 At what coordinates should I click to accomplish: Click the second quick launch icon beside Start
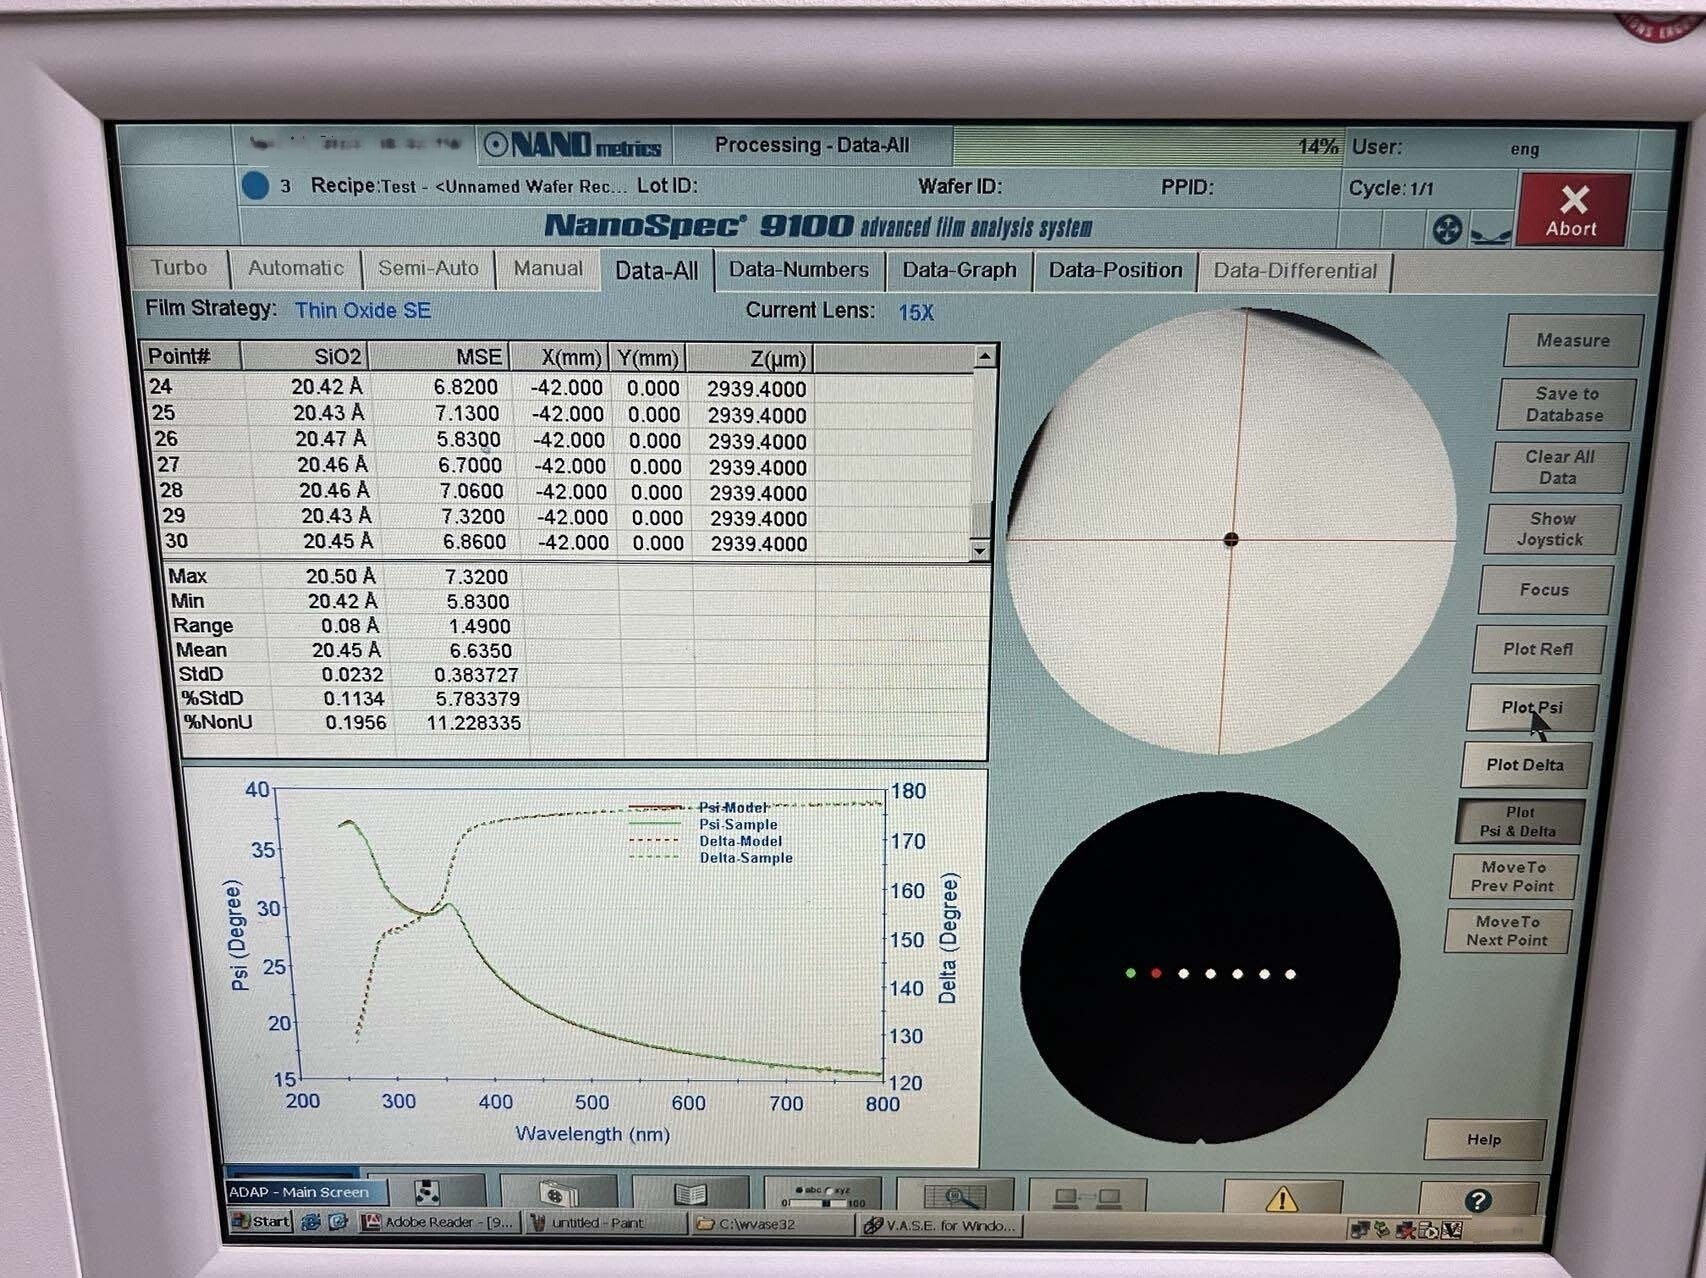click(x=337, y=1222)
